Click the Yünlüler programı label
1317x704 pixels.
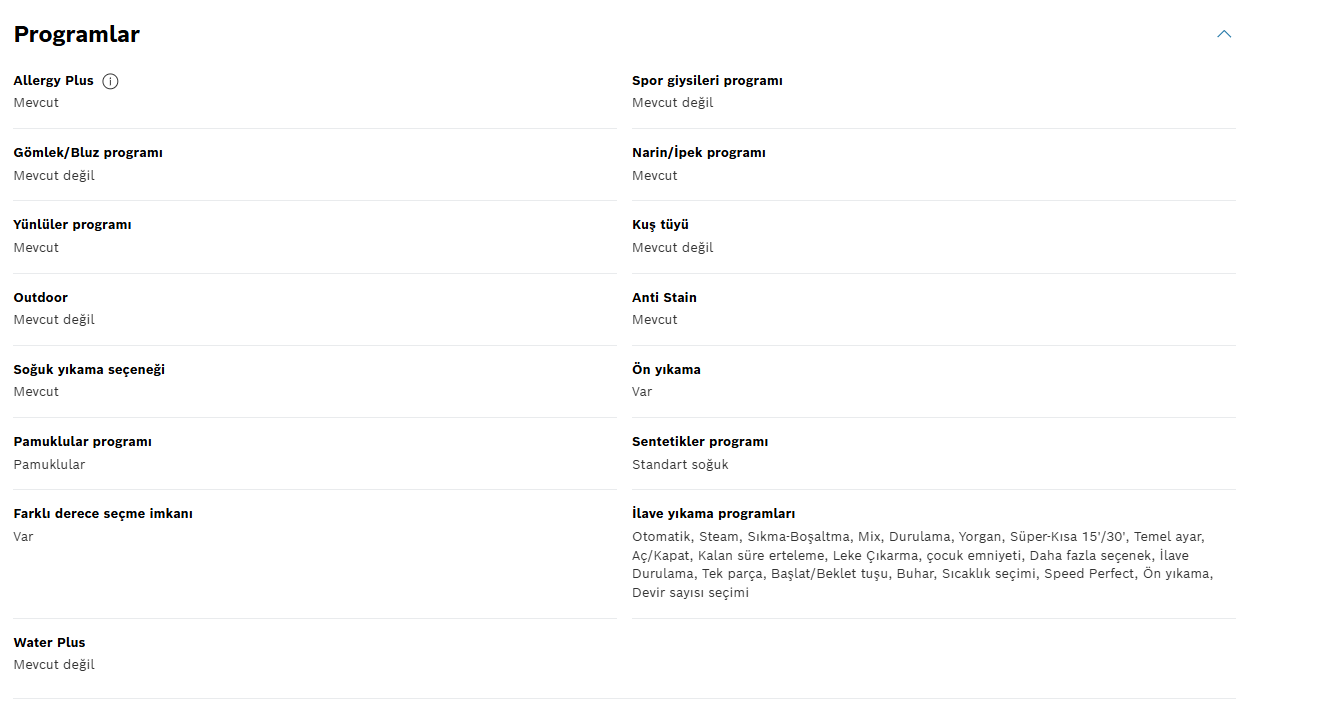click(x=73, y=225)
